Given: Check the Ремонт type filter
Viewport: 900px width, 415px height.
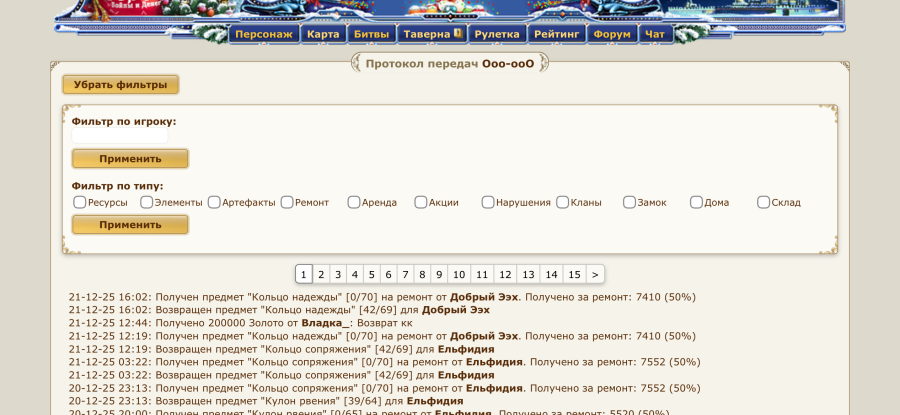Looking at the screenshot, I should (287, 202).
